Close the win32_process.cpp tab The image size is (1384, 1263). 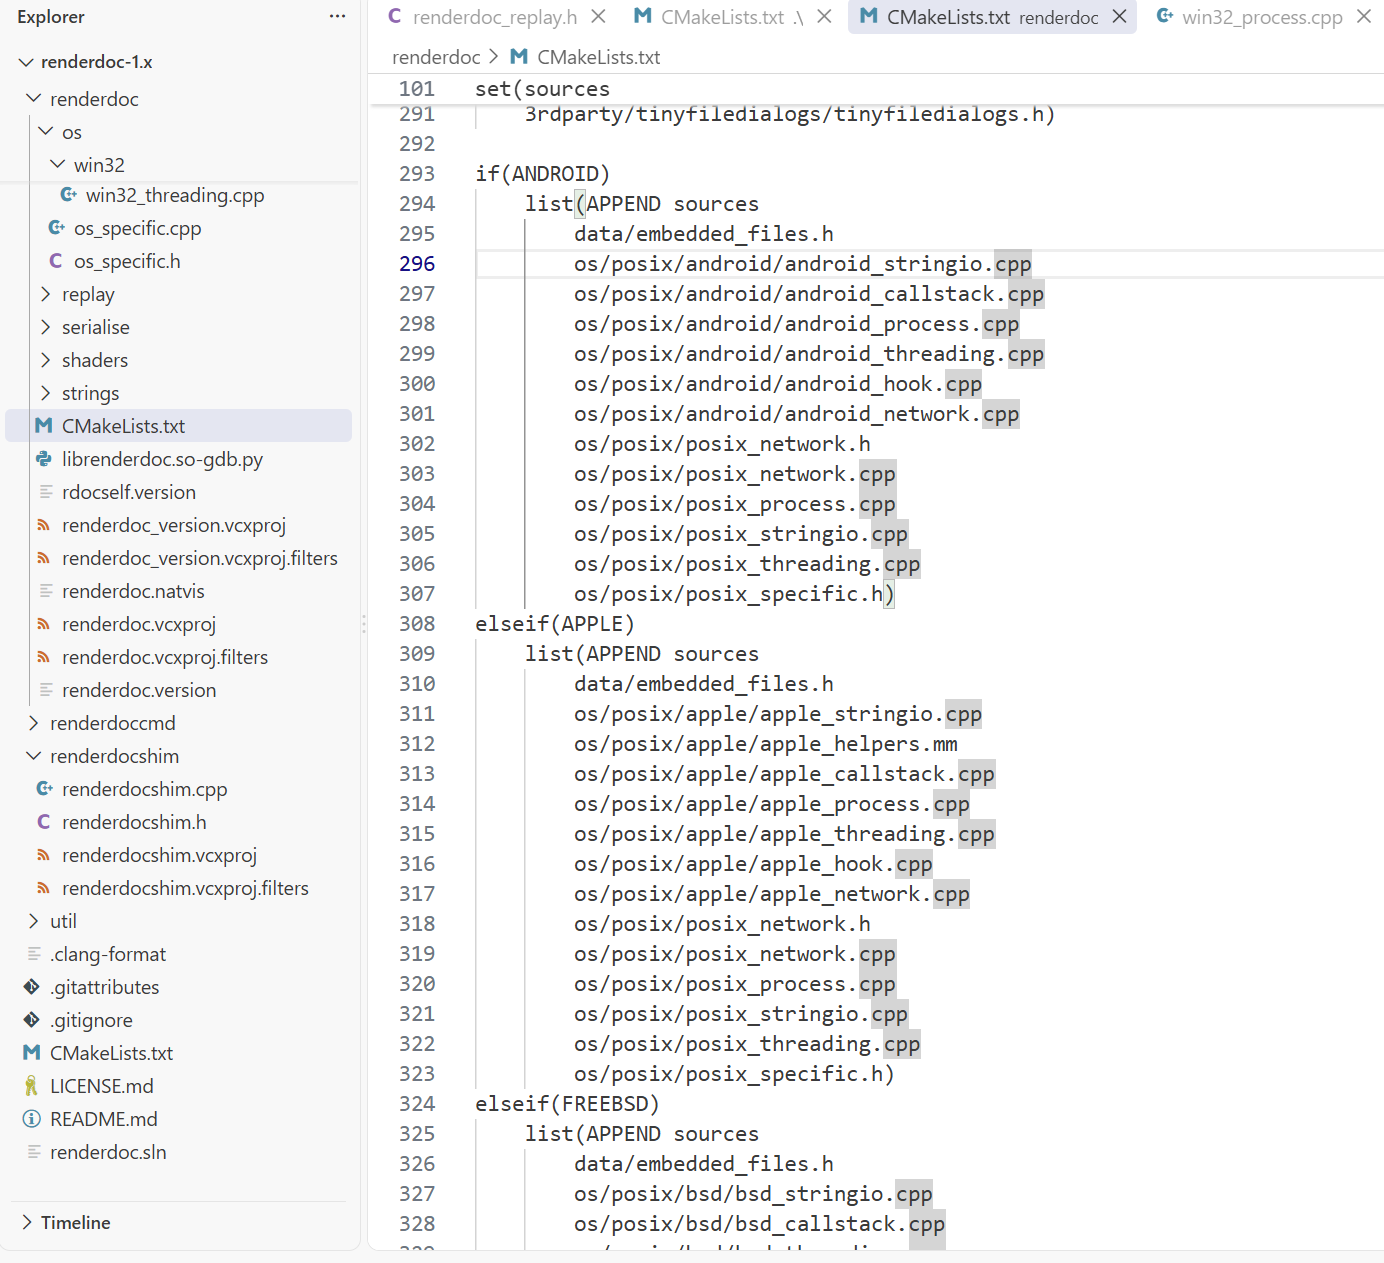pos(1364,17)
